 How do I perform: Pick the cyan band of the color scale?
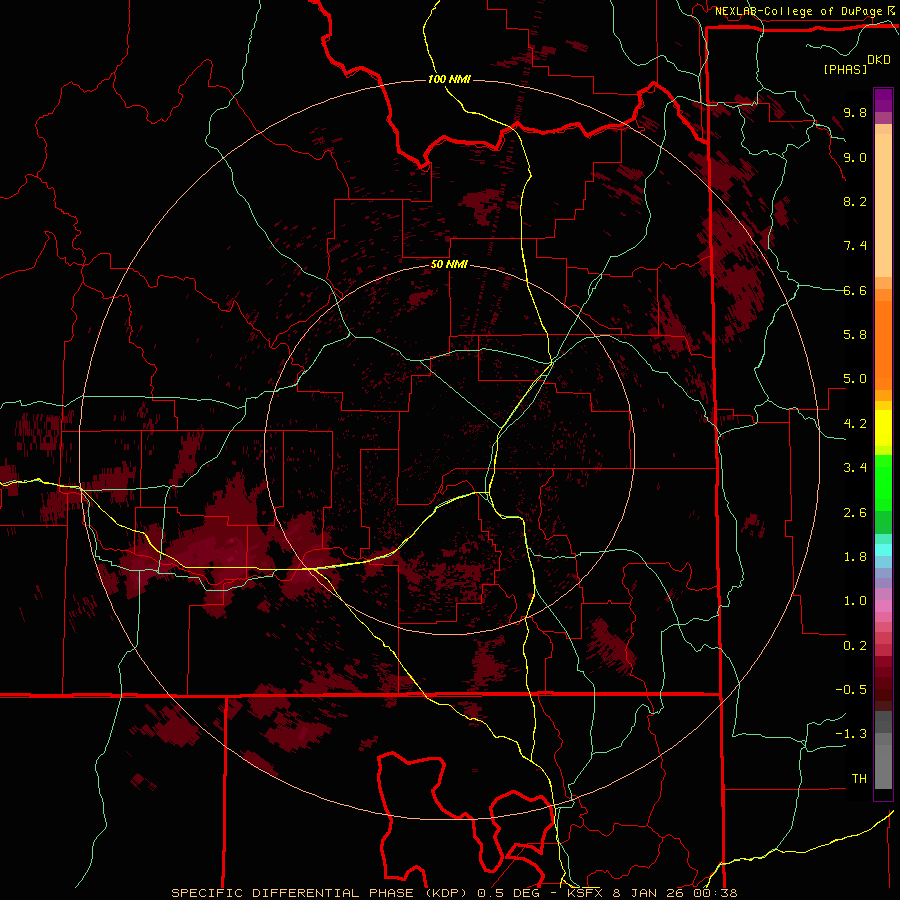(883, 550)
